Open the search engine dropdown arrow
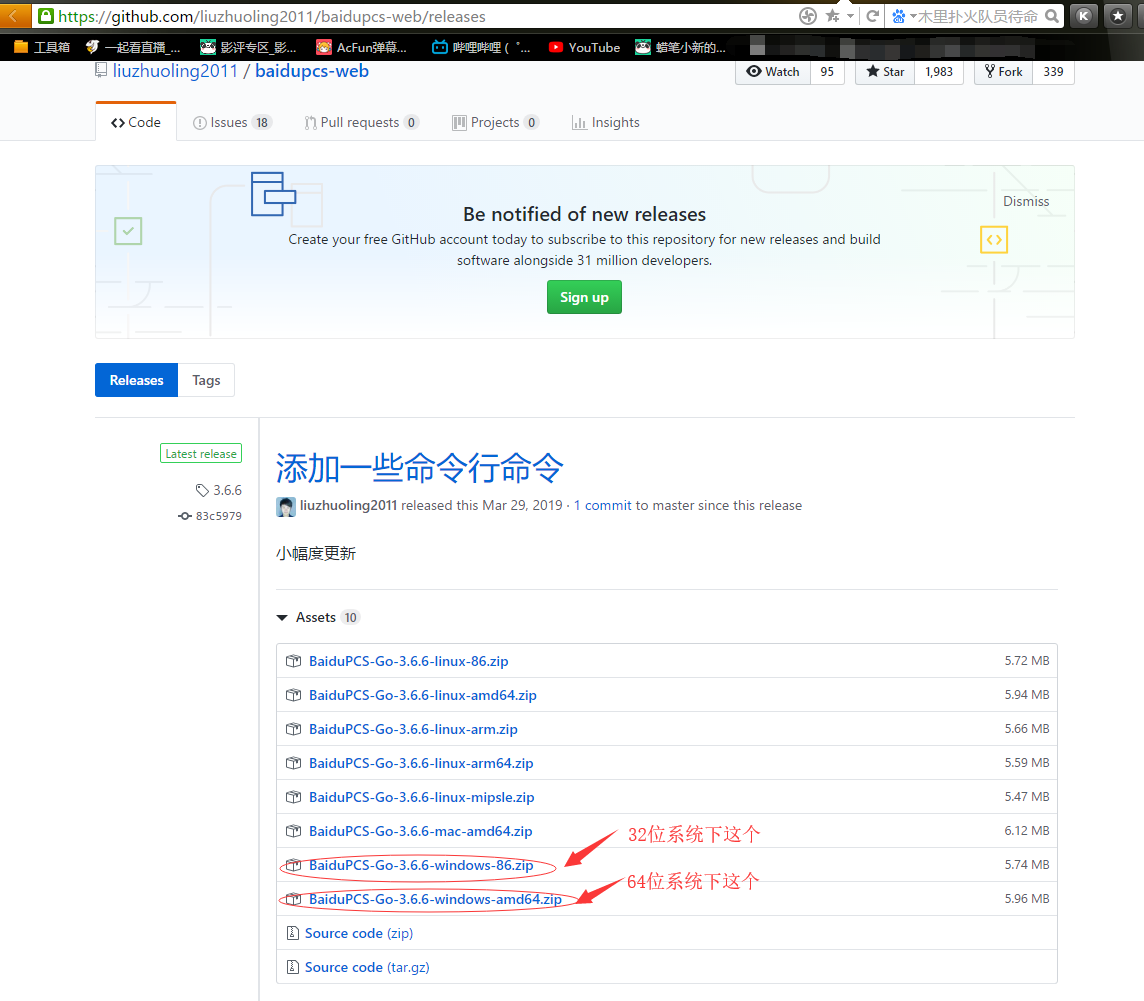The image size is (1144, 1001). point(913,16)
